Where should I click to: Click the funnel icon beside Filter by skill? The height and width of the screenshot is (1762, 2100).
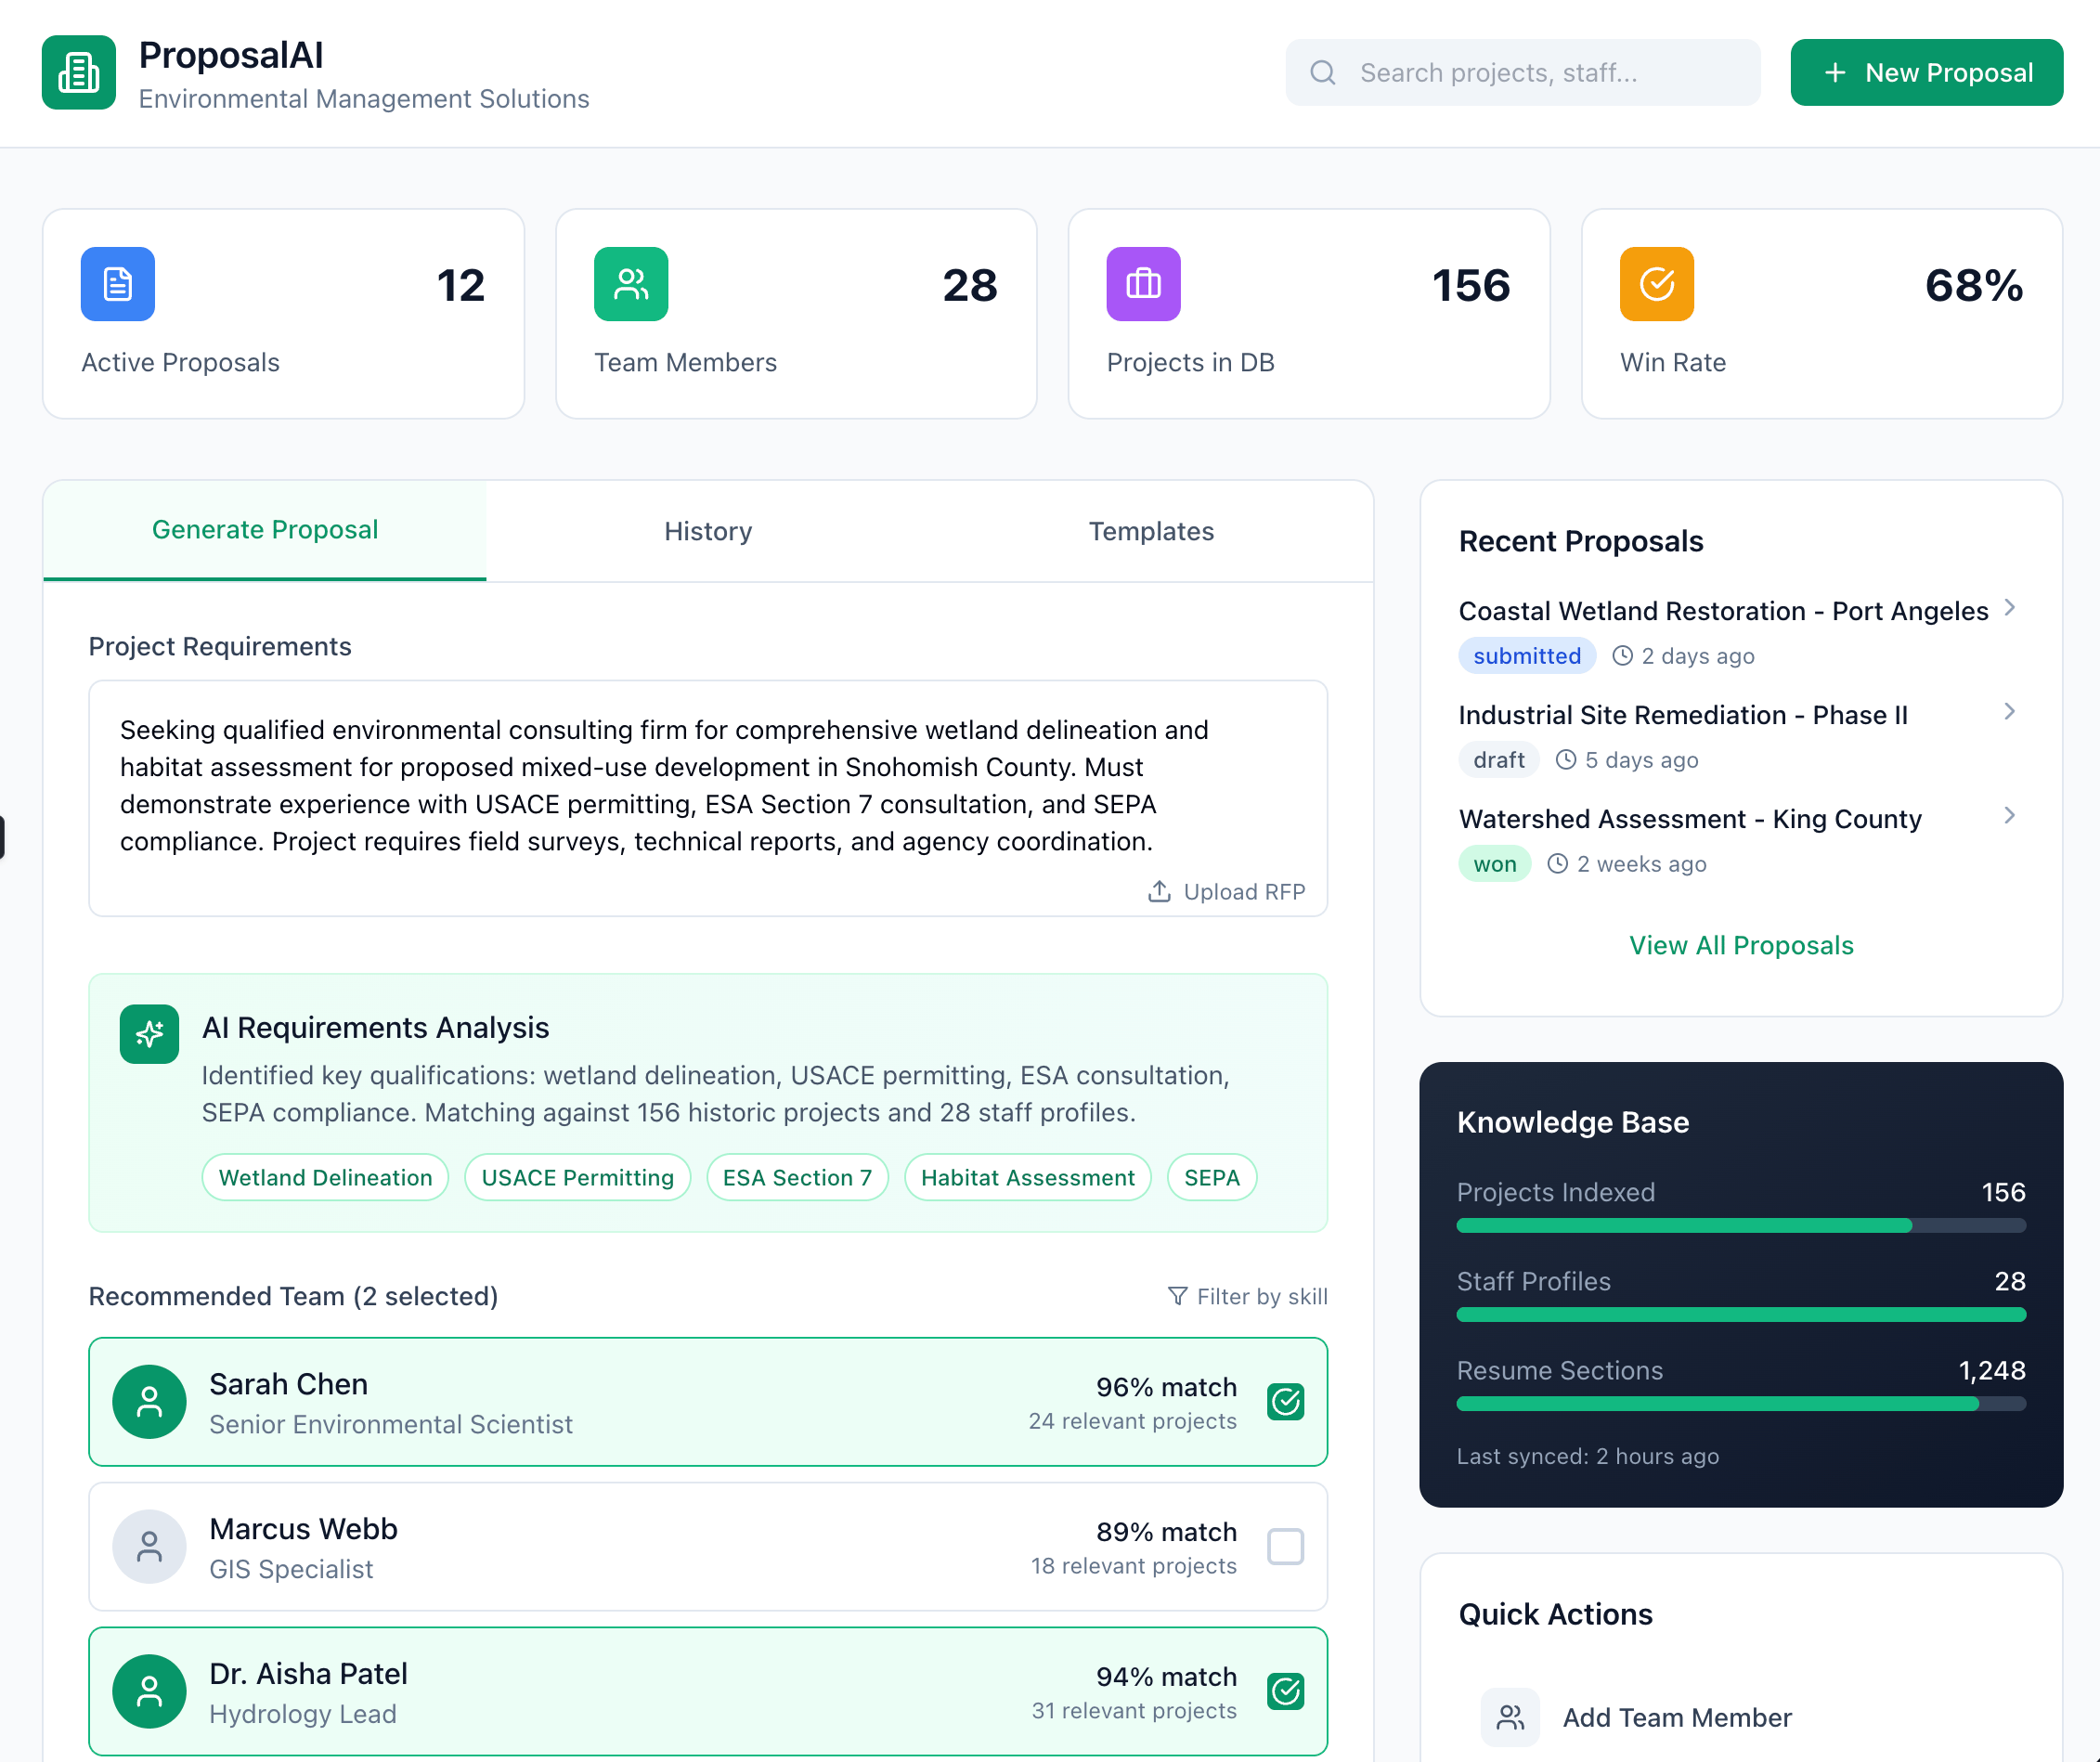(x=1178, y=1296)
